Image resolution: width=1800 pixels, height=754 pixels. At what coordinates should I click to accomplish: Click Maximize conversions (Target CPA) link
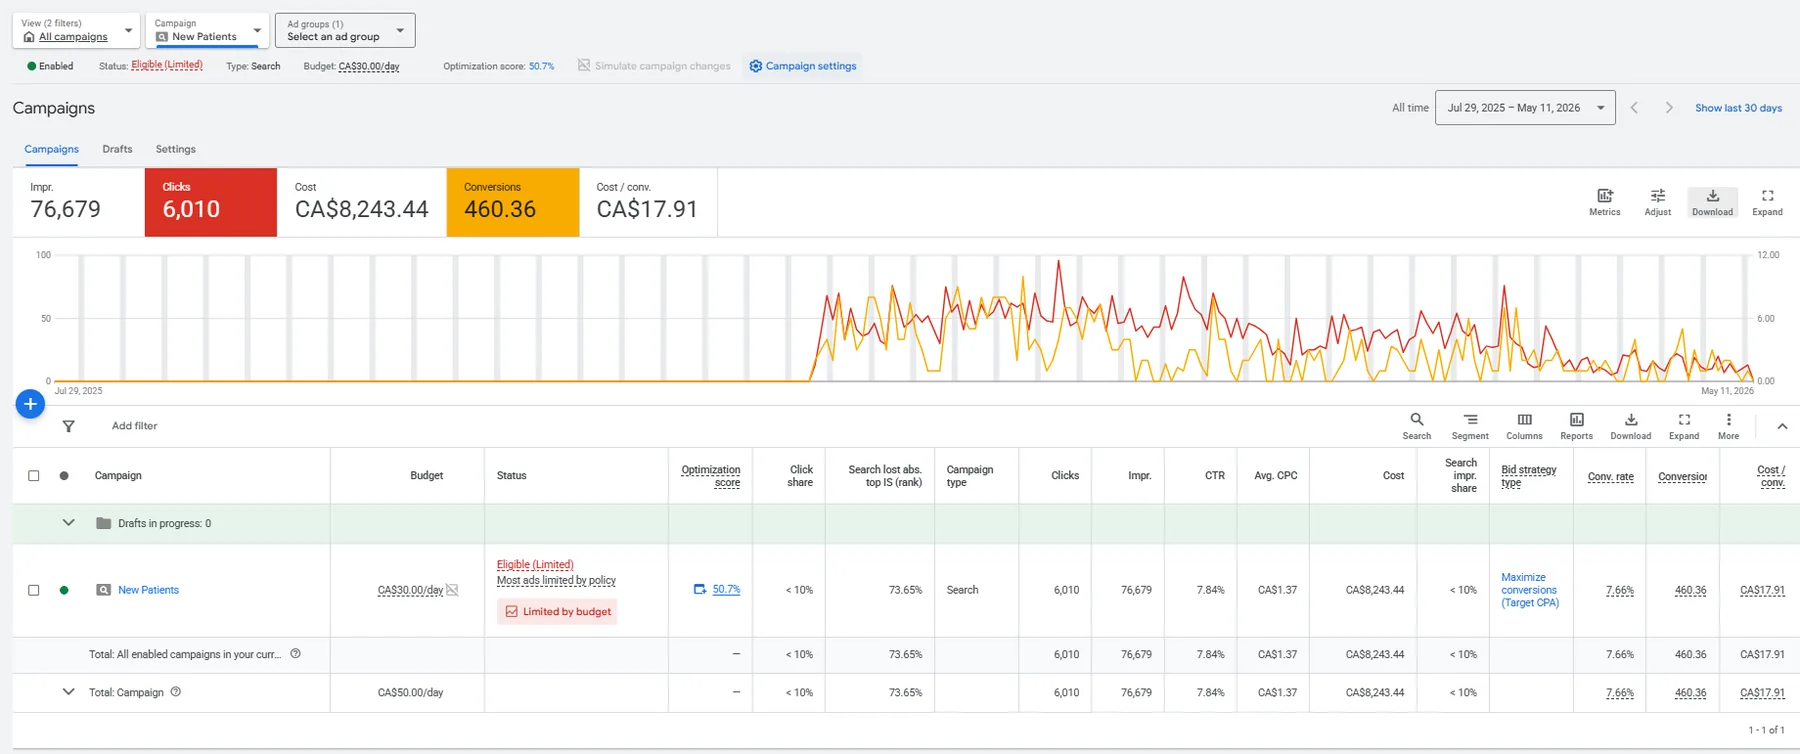tap(1530, 590)
